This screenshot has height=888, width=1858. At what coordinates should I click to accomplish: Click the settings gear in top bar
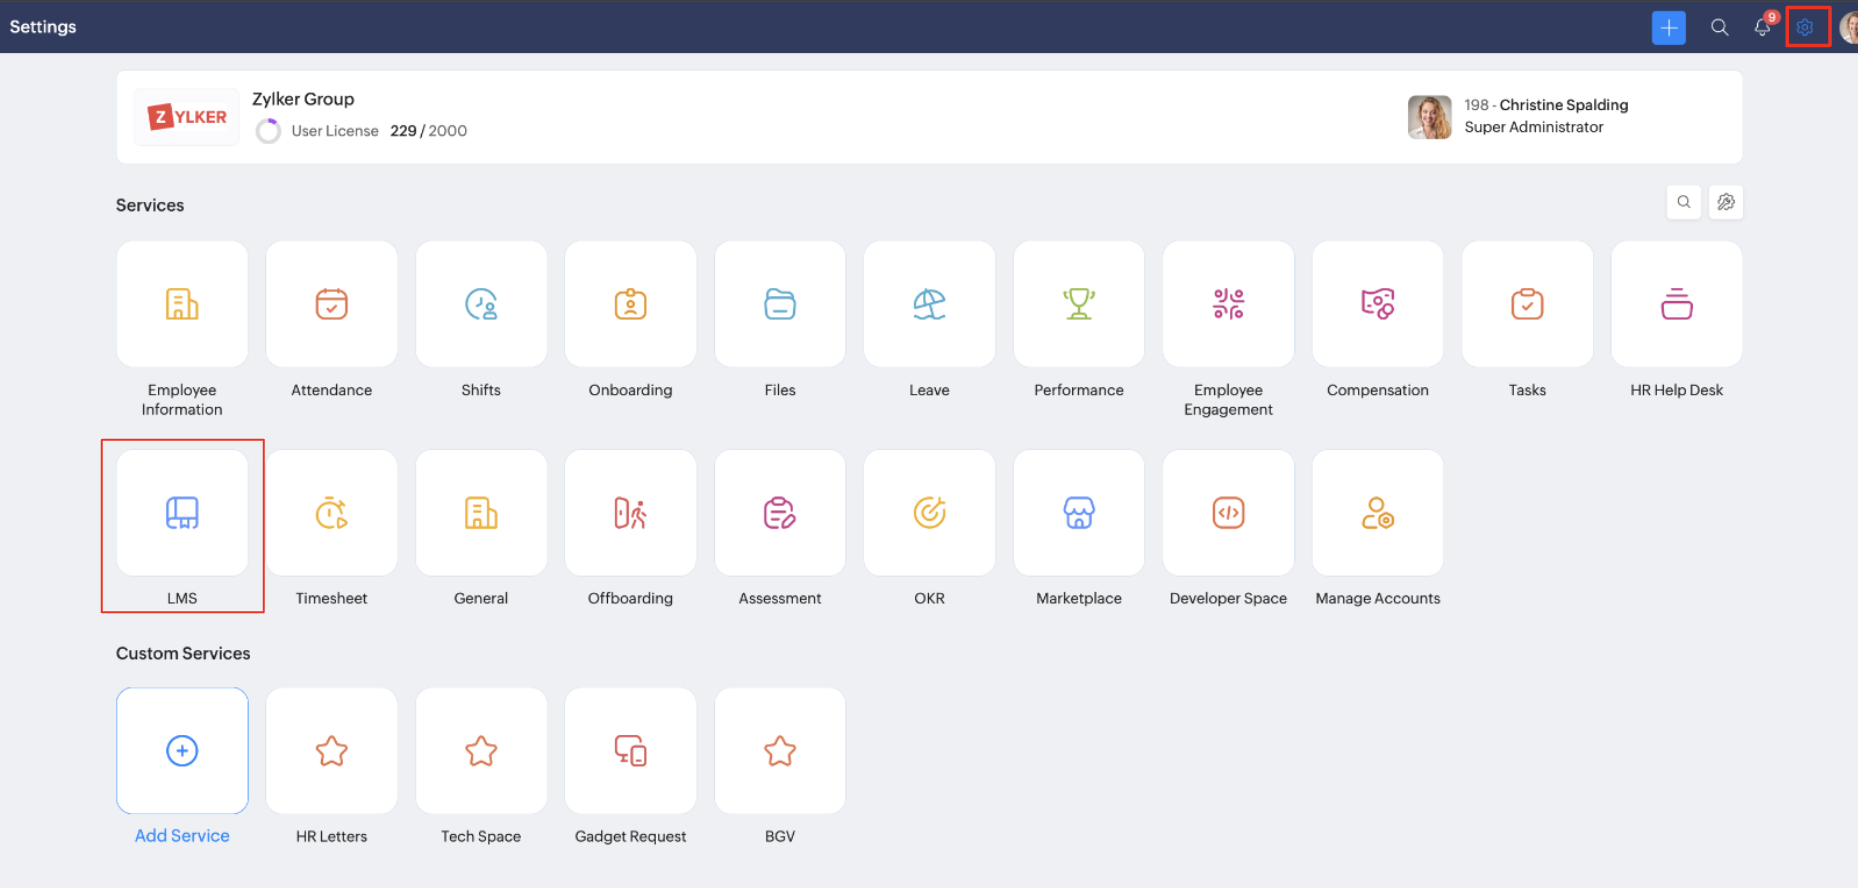point(1805,27)
